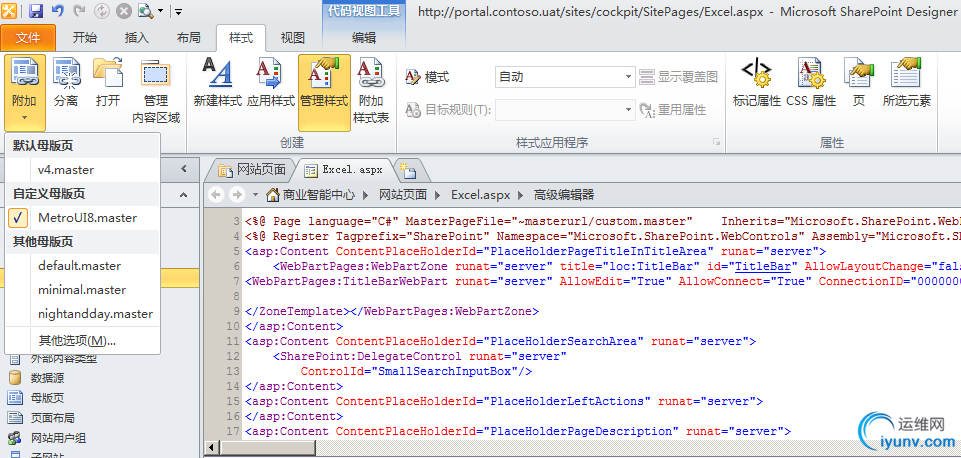The height and width of the screenshot is (458, 961).
Task: Click the horizontal scrollbar left arrow
Action: pyautogui.click(x=211, y=447)
